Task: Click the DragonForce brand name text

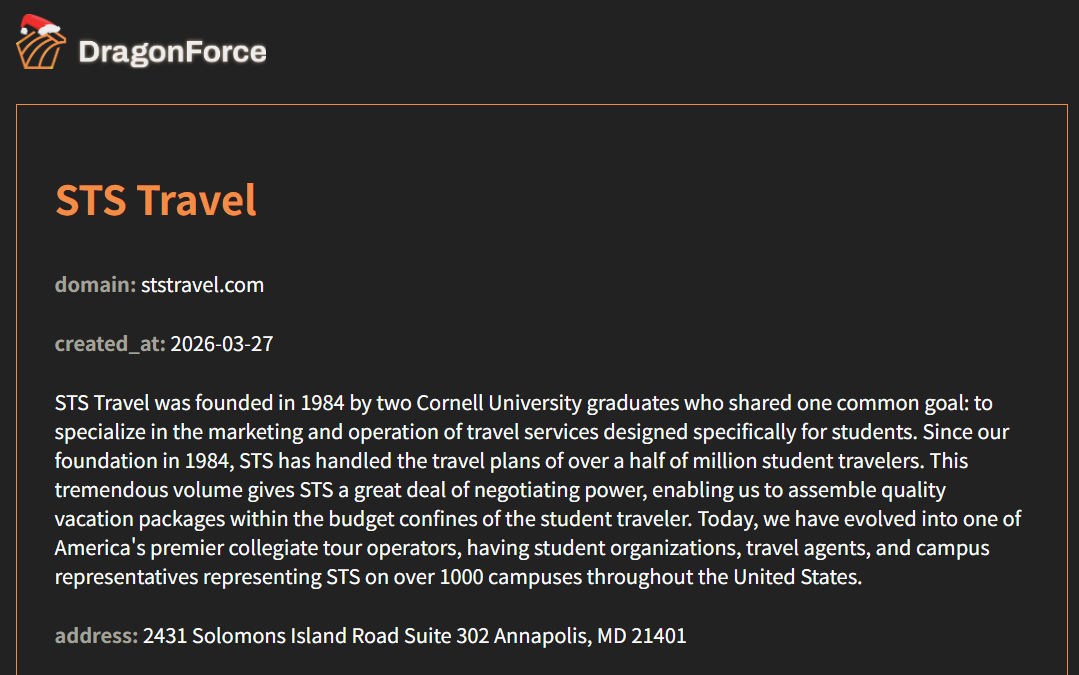Action: point(172,52)
